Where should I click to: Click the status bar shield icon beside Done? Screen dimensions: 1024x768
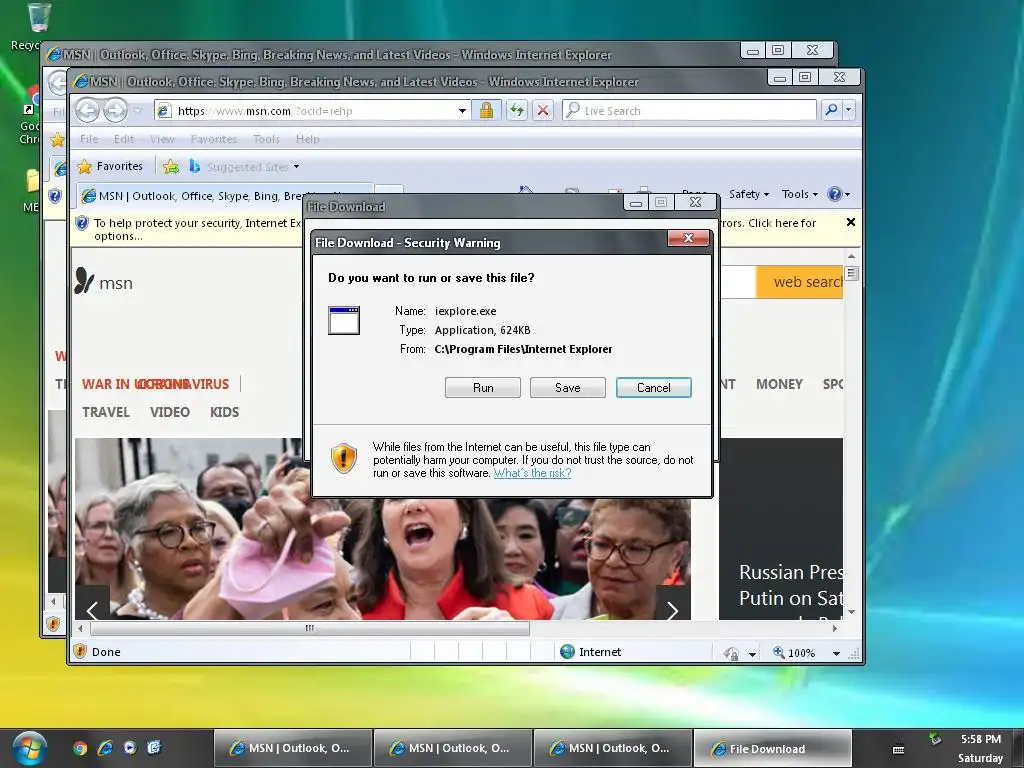[x=80, y=651]
